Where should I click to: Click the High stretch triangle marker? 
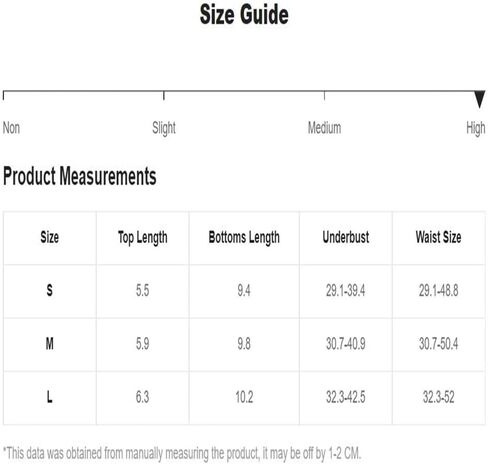[480, 99]
